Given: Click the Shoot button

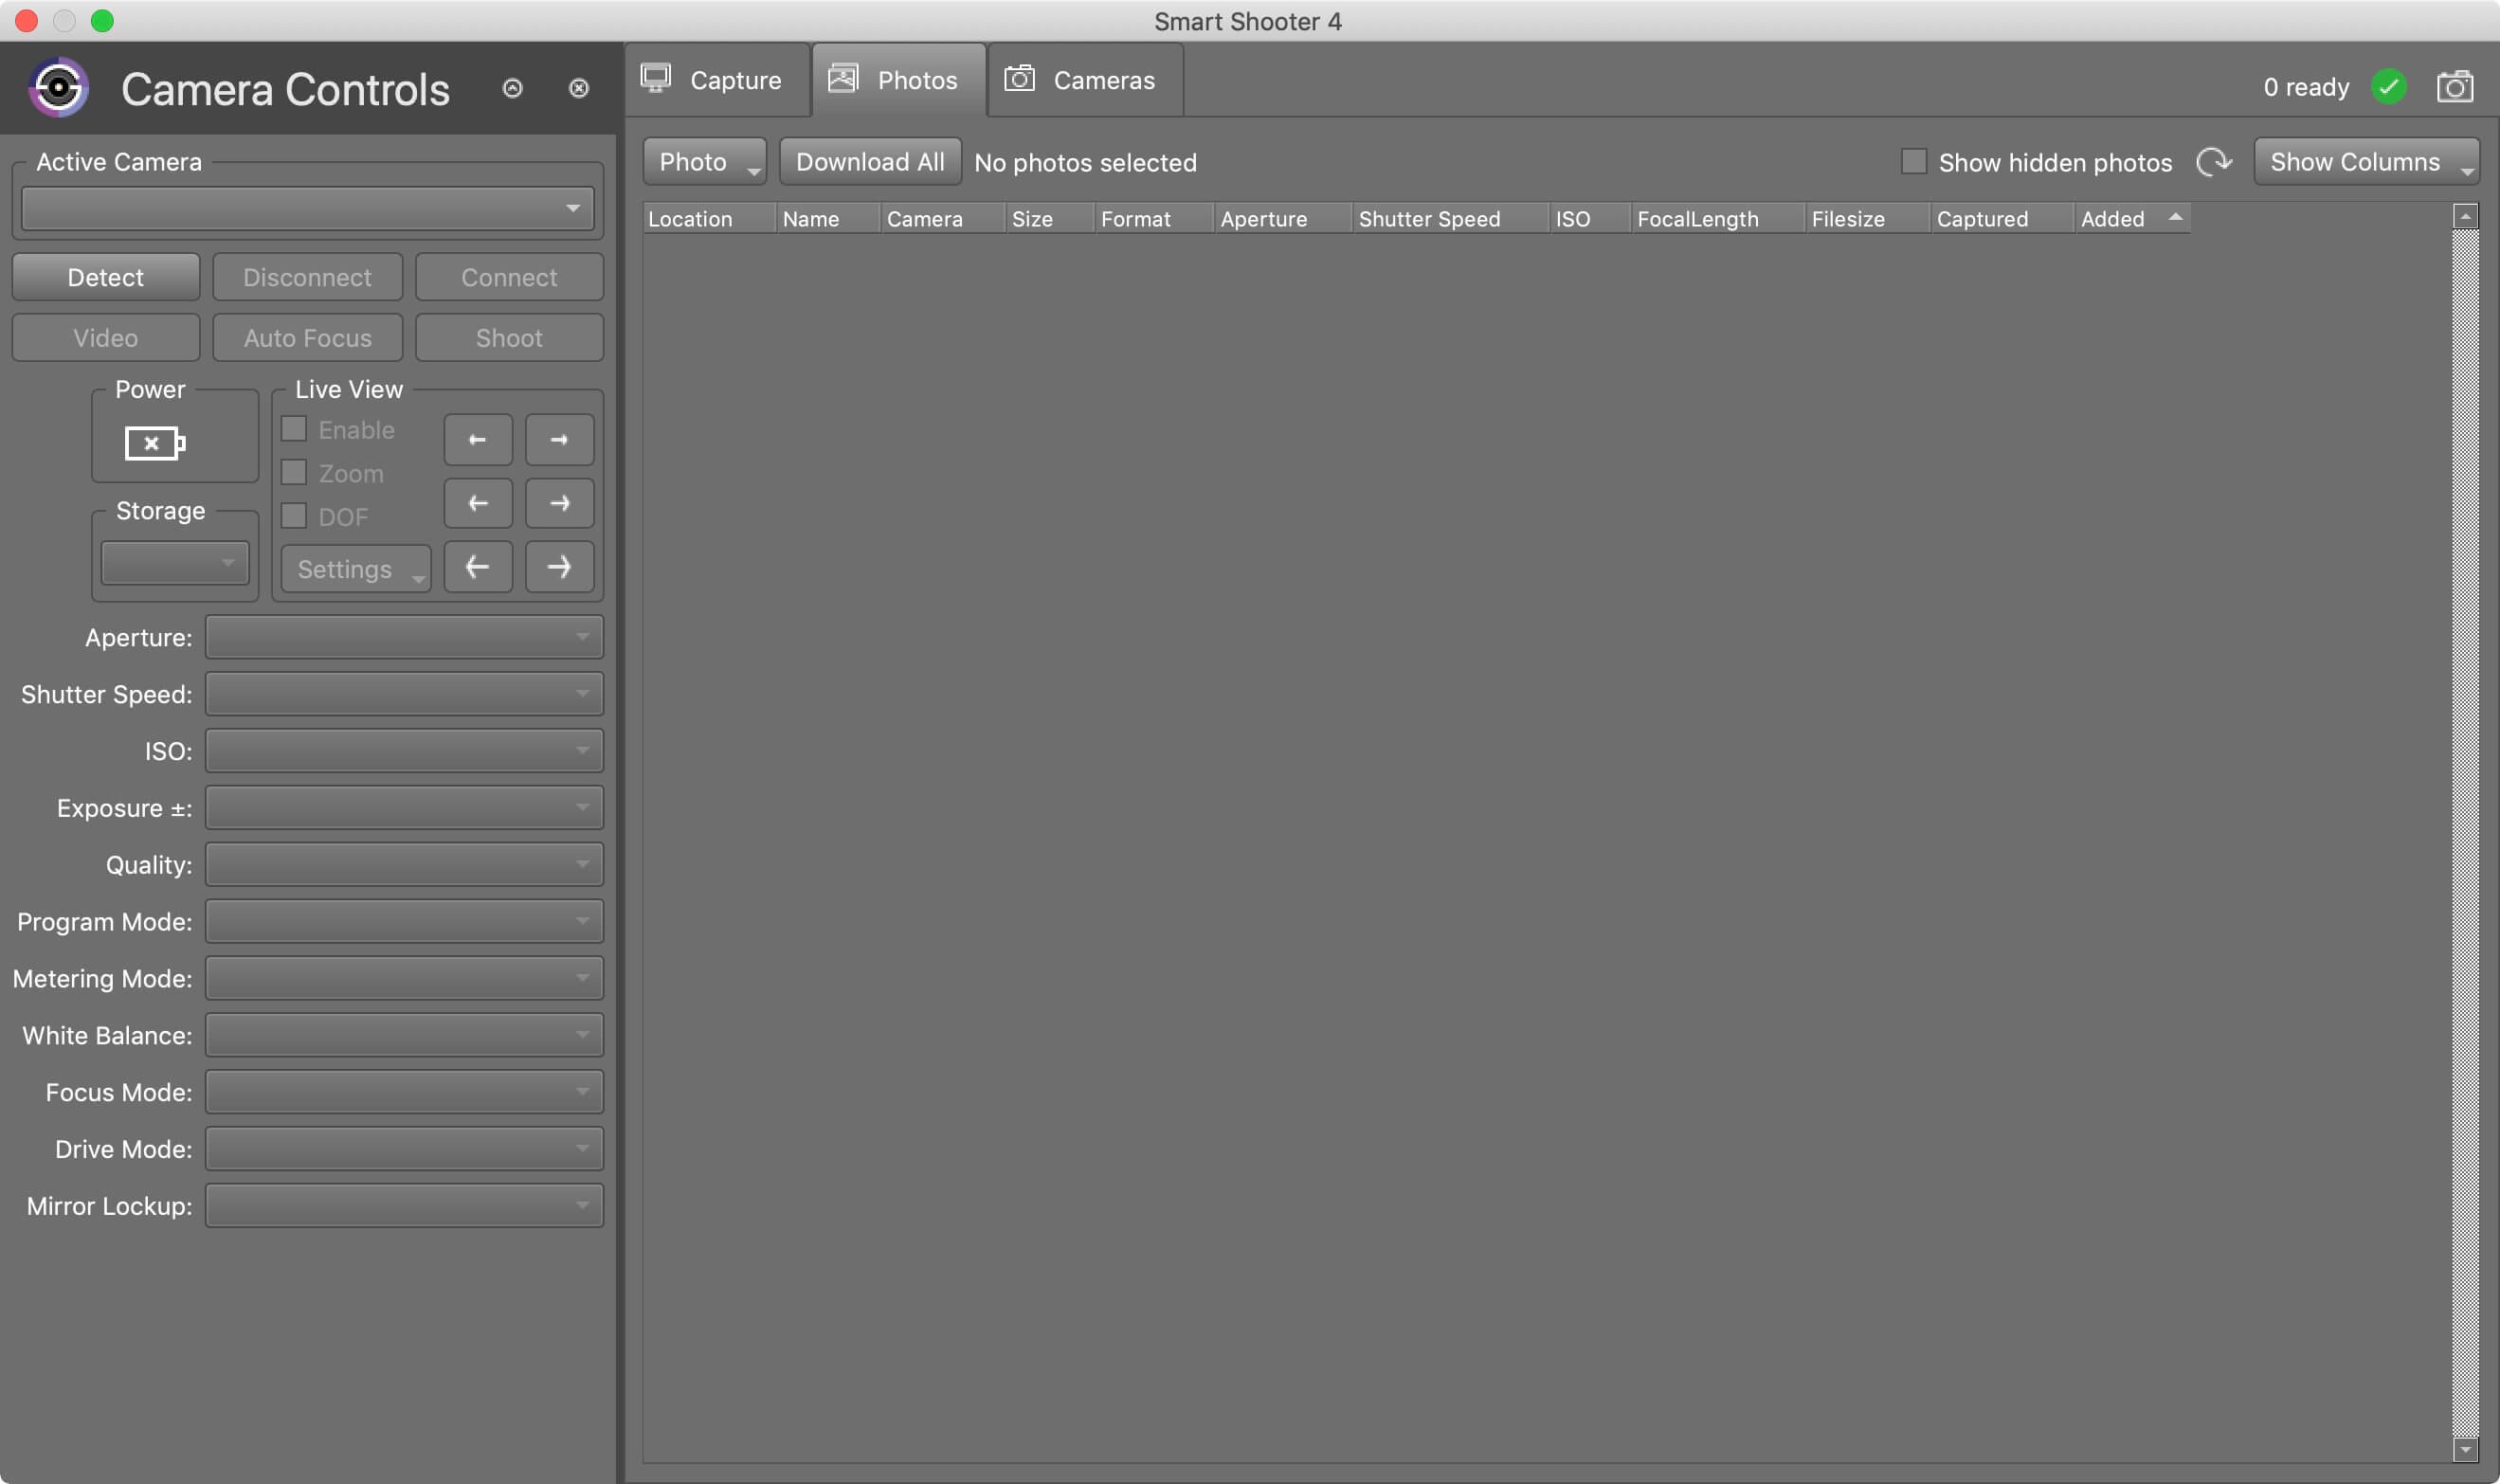Looking at the screenshot, I should click(509, 338).
